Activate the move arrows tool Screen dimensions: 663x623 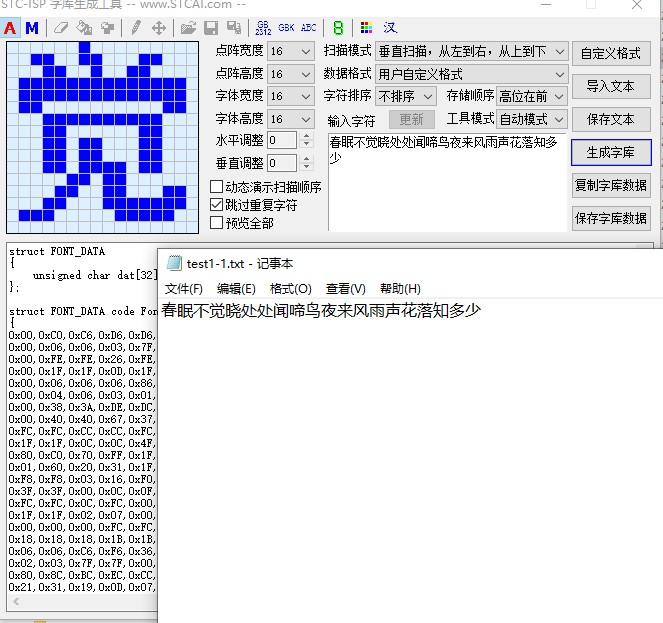[x=159, y=28]
